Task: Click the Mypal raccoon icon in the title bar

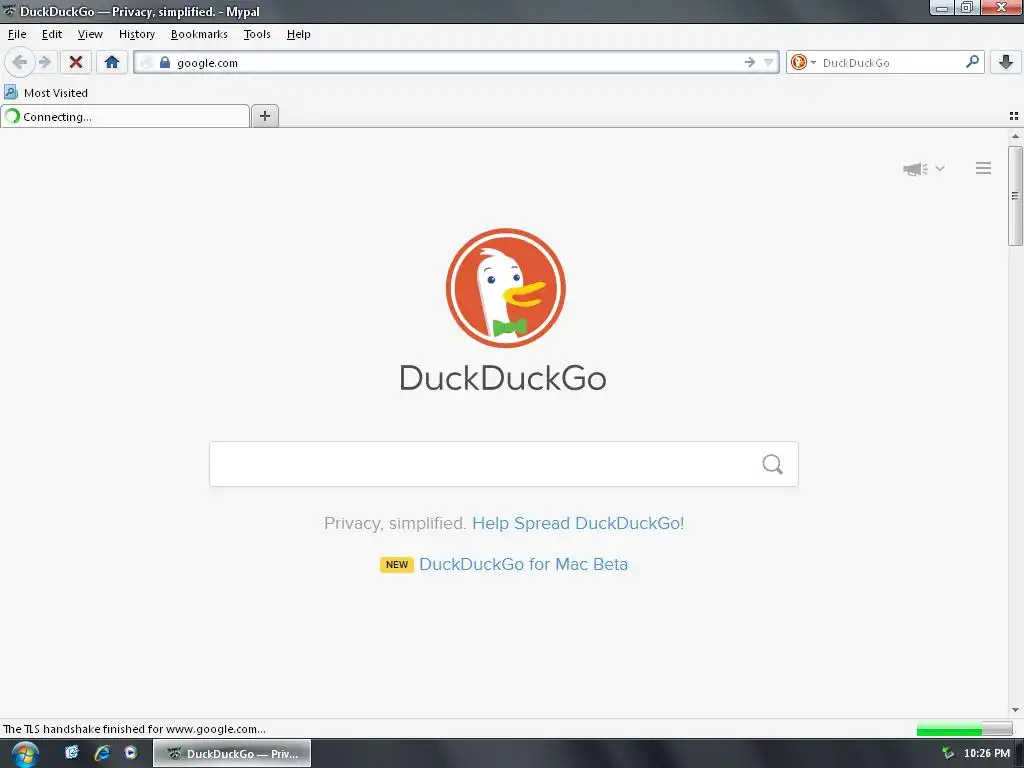Action: [x=10, y=11]
